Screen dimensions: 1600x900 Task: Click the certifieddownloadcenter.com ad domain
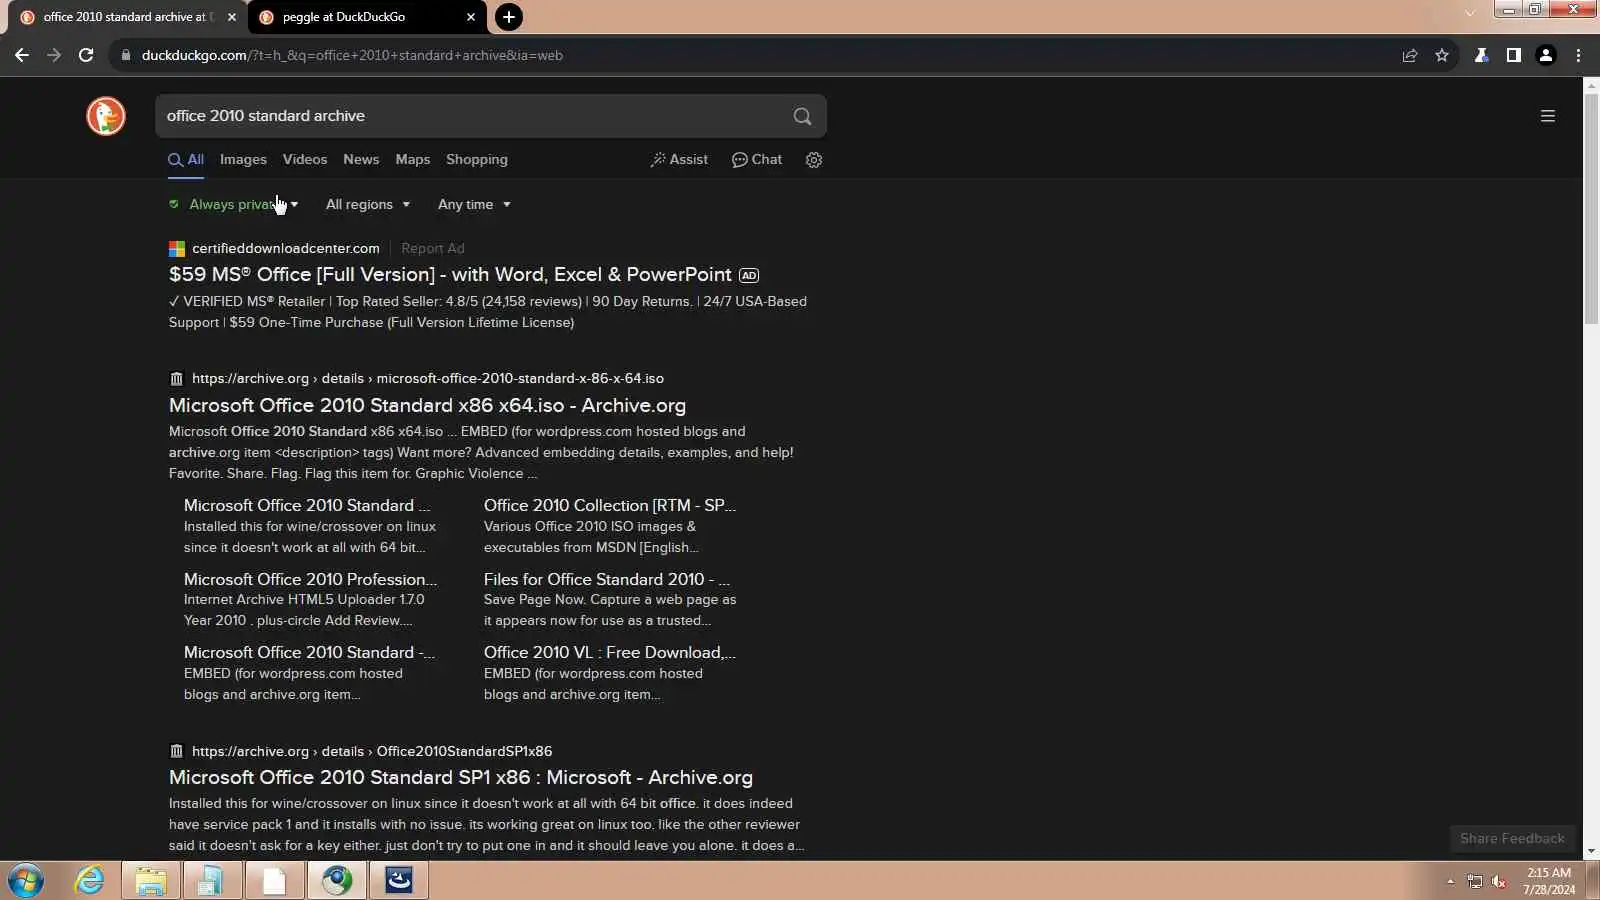click(x=286, y=249)
